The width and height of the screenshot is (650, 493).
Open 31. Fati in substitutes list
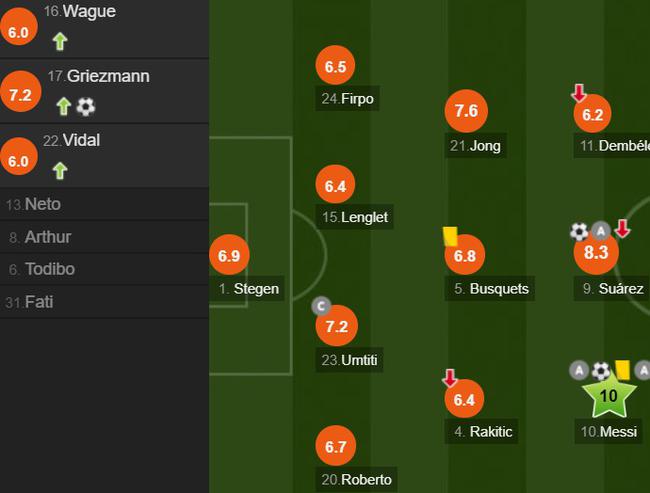click(x=104, y=302)
